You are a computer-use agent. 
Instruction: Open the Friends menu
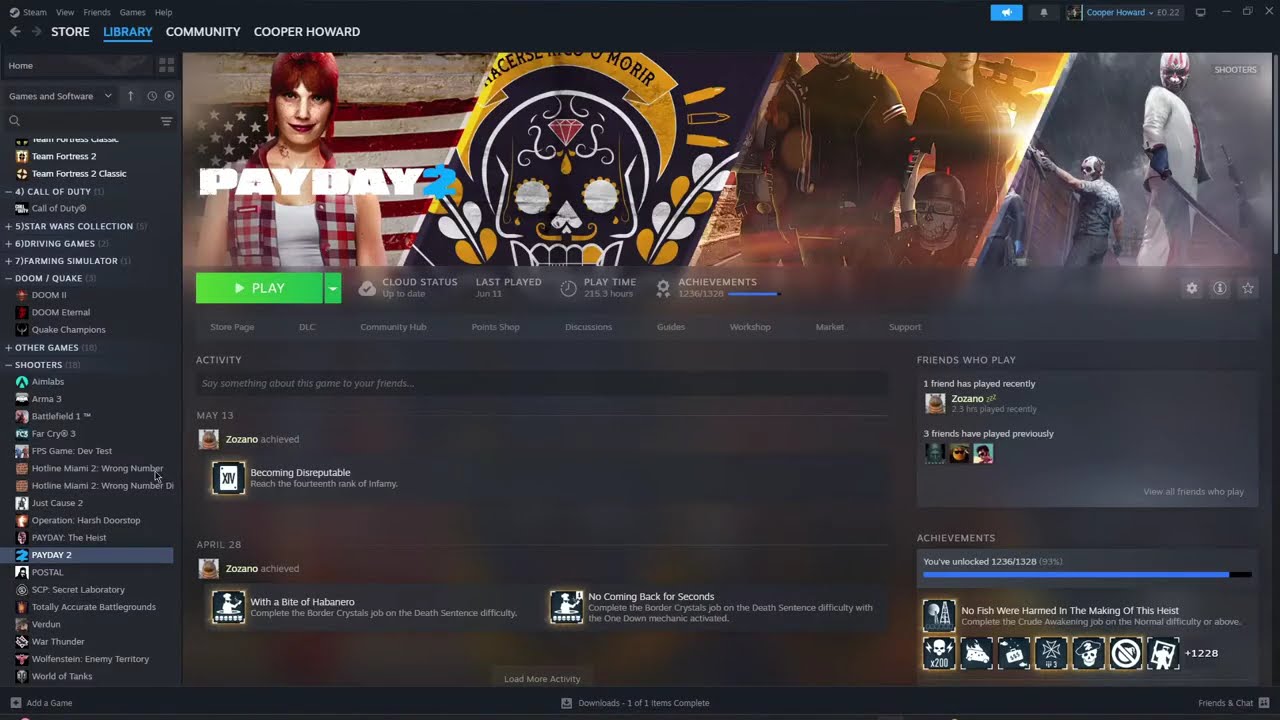(x=97, y=12)
